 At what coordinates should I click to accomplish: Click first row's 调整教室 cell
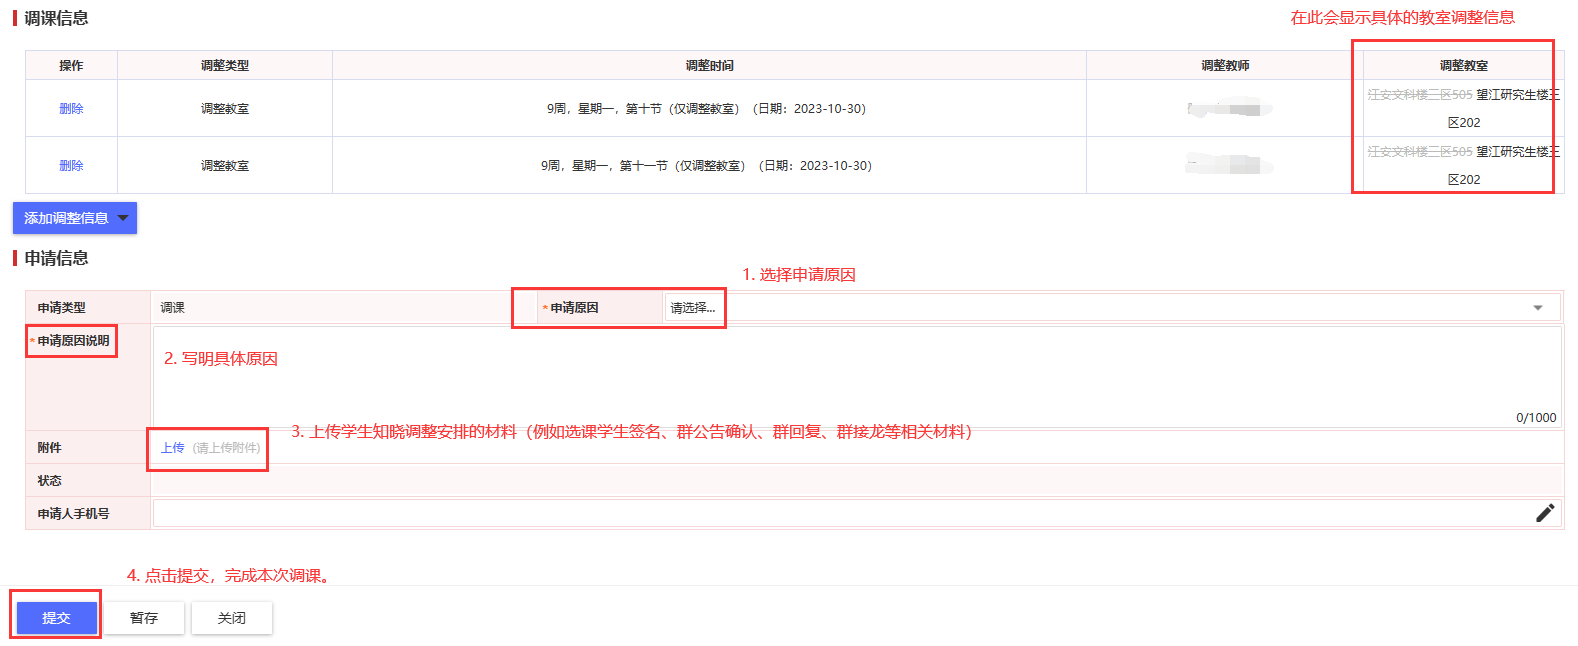pos(1463,109)
